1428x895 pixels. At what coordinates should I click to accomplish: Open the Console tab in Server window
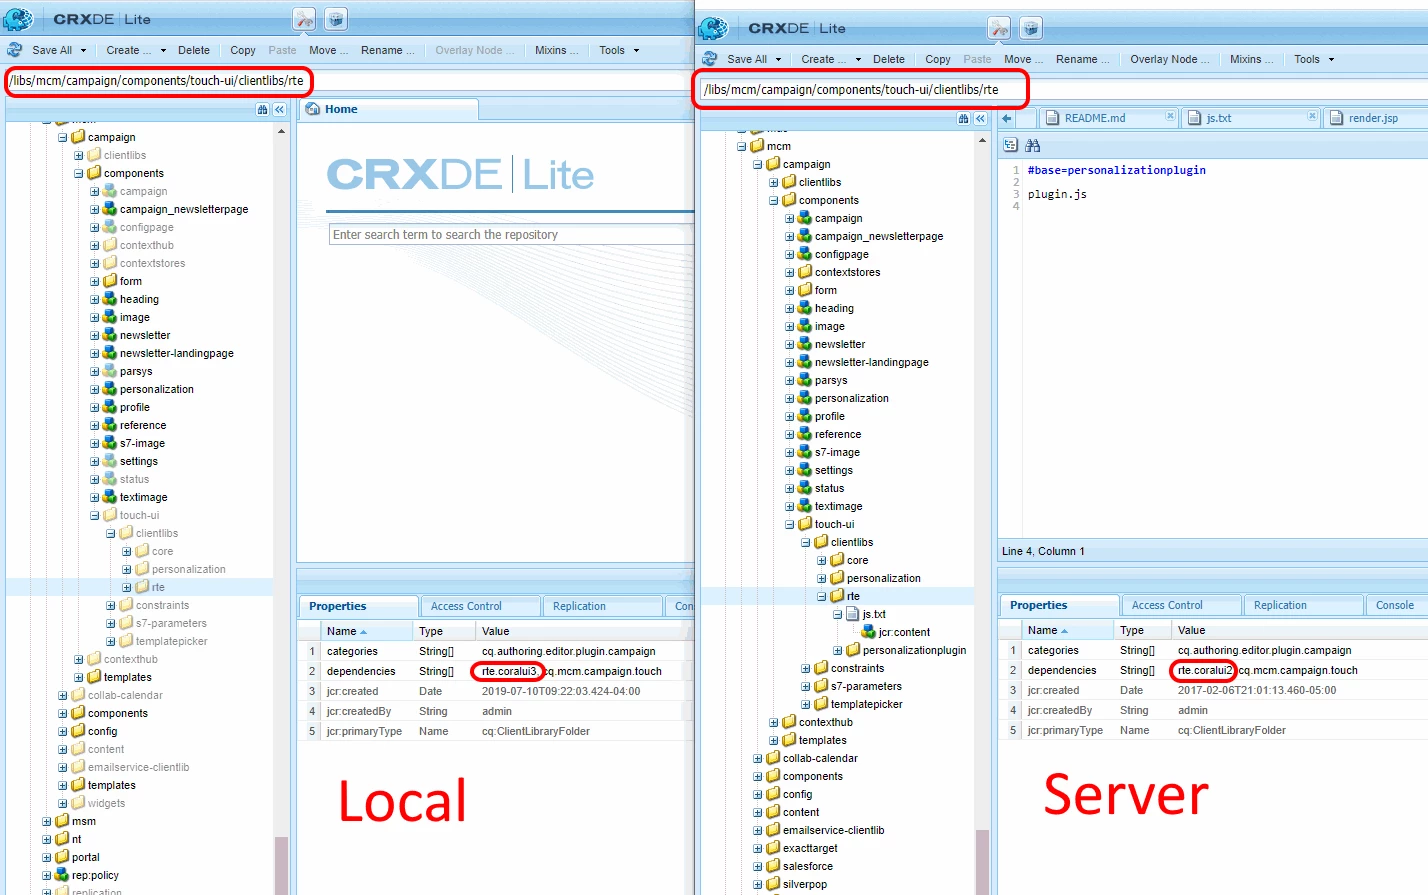click(1394, 605)
